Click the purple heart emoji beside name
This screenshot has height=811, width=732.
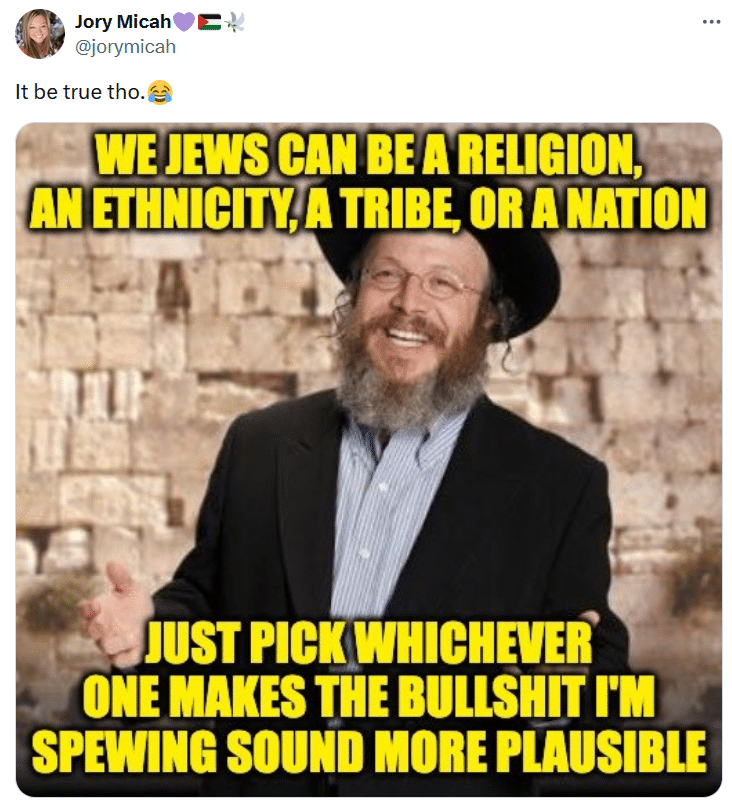pos(183,22)
